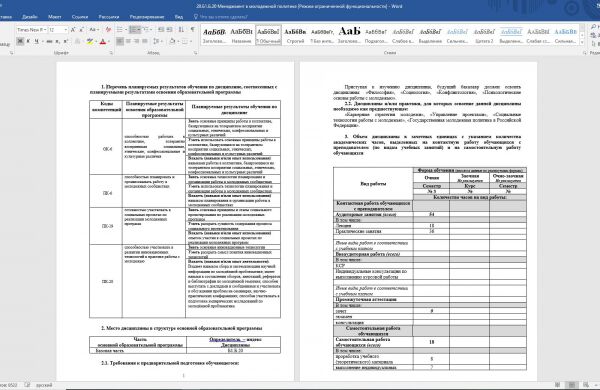The height and width of the screenshot is (390, 600).
Task: Switch to Print Layout view in the status bar
Action: [572, 385]
